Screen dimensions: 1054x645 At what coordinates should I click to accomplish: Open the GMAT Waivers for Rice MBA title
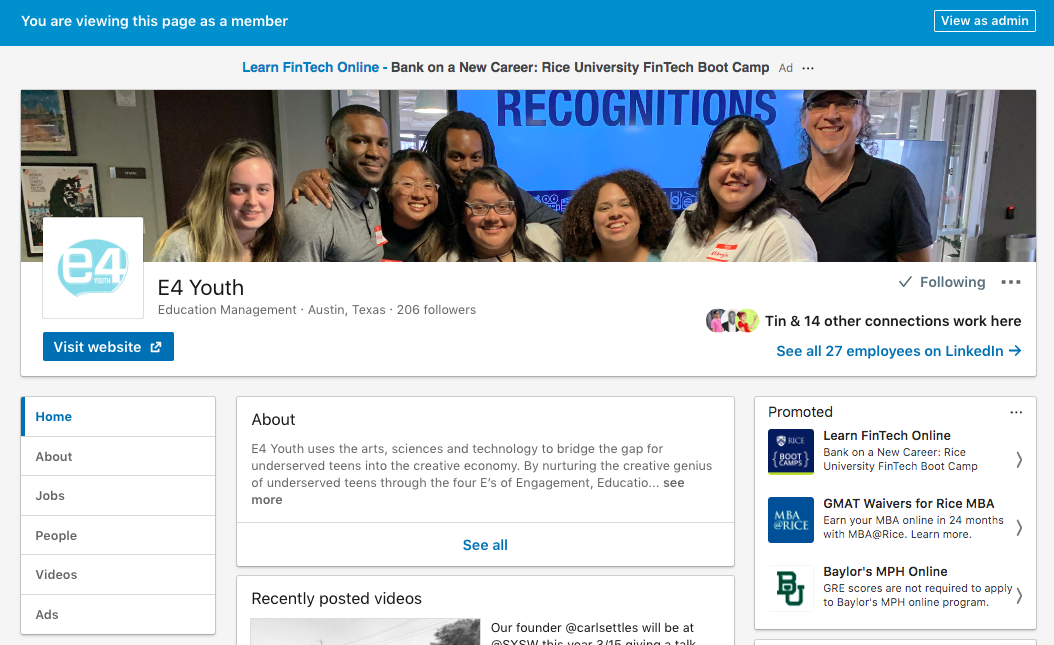(x=909, y=503)
